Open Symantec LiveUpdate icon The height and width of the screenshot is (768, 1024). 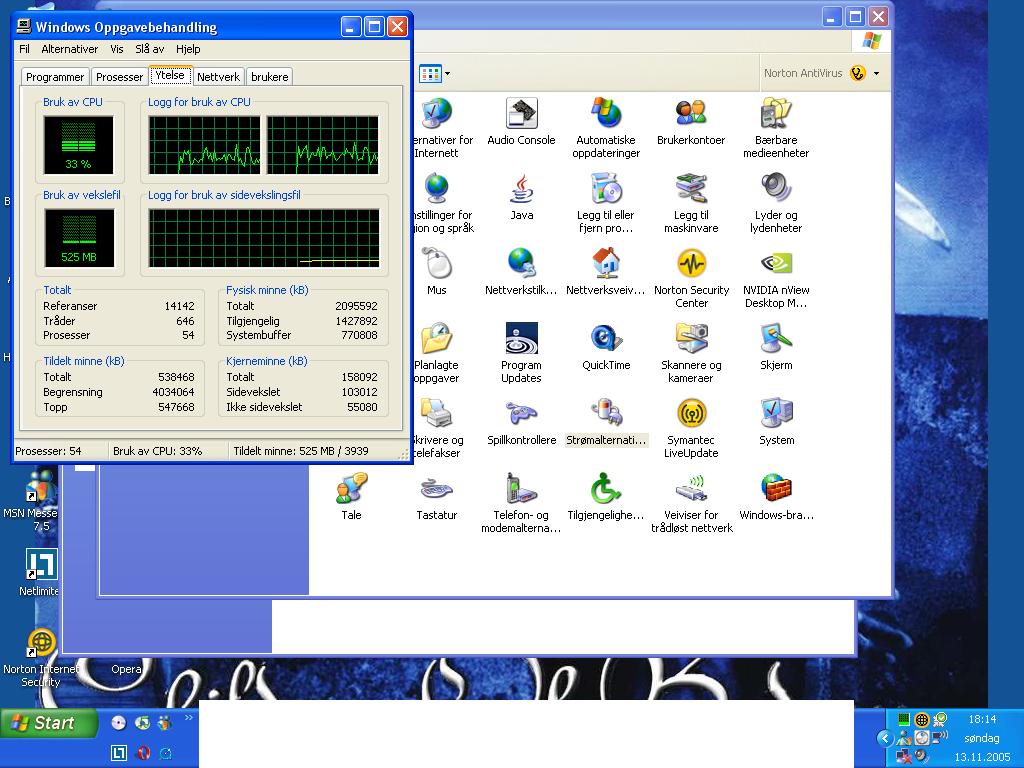(691, 428)
